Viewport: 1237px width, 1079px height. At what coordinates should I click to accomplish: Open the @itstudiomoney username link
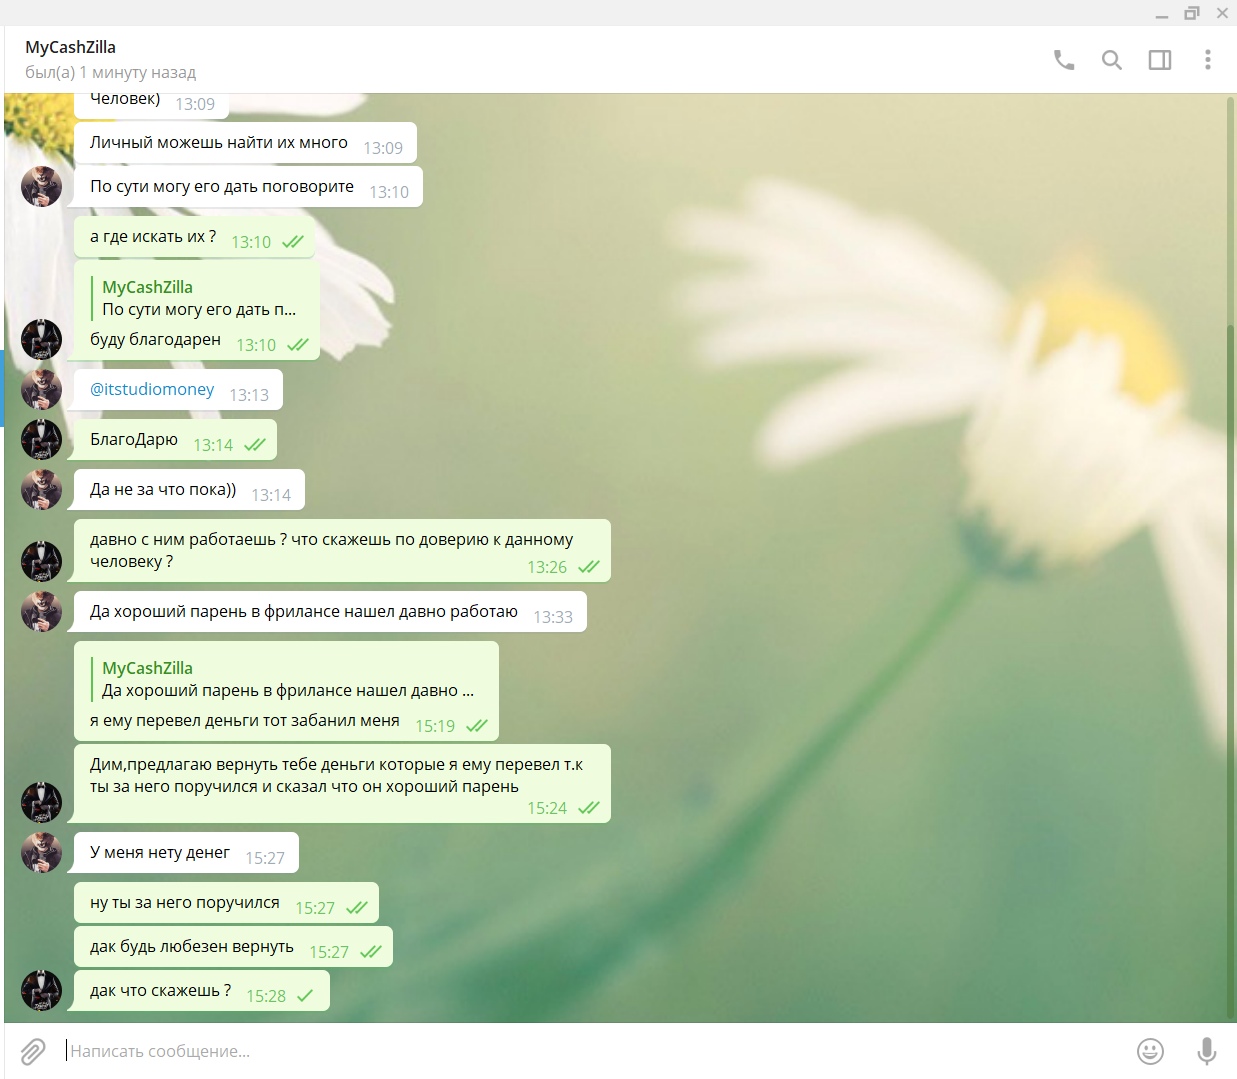pos(152,389)
